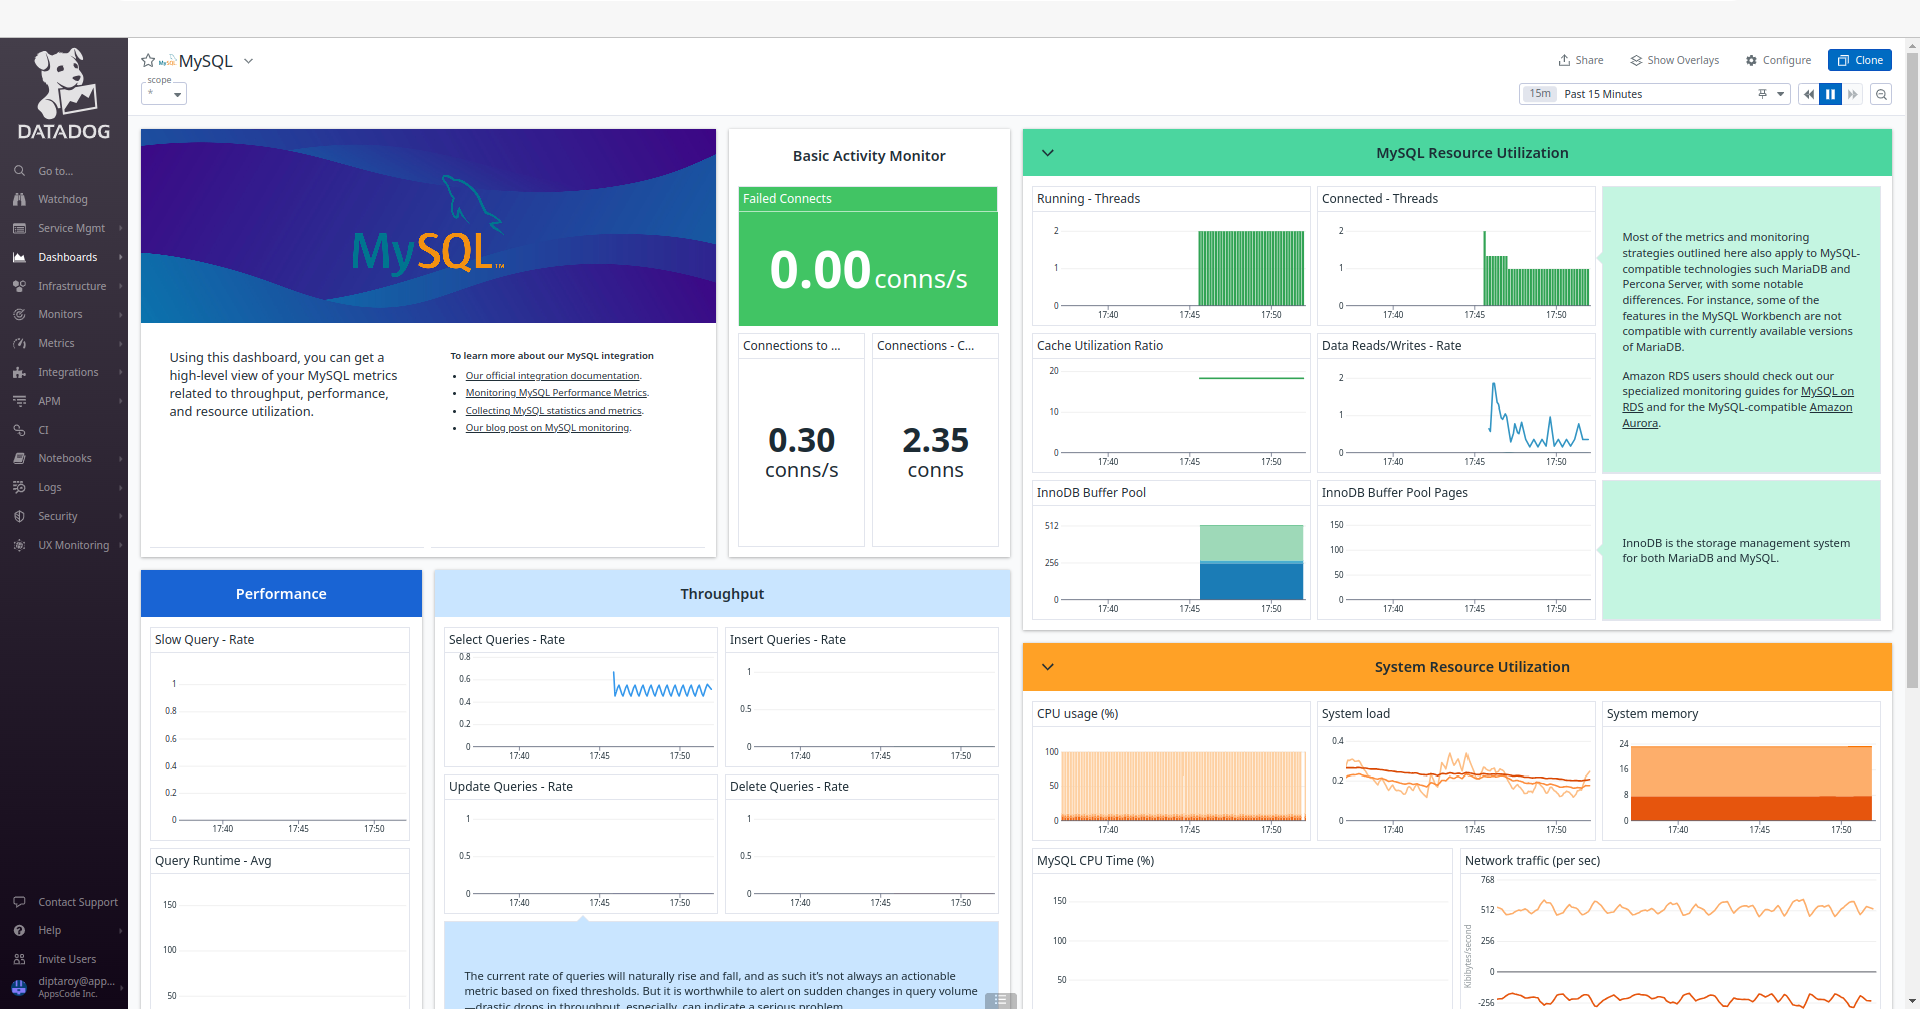
Task: Open the Go to search icon
Action: pos(19,171)
